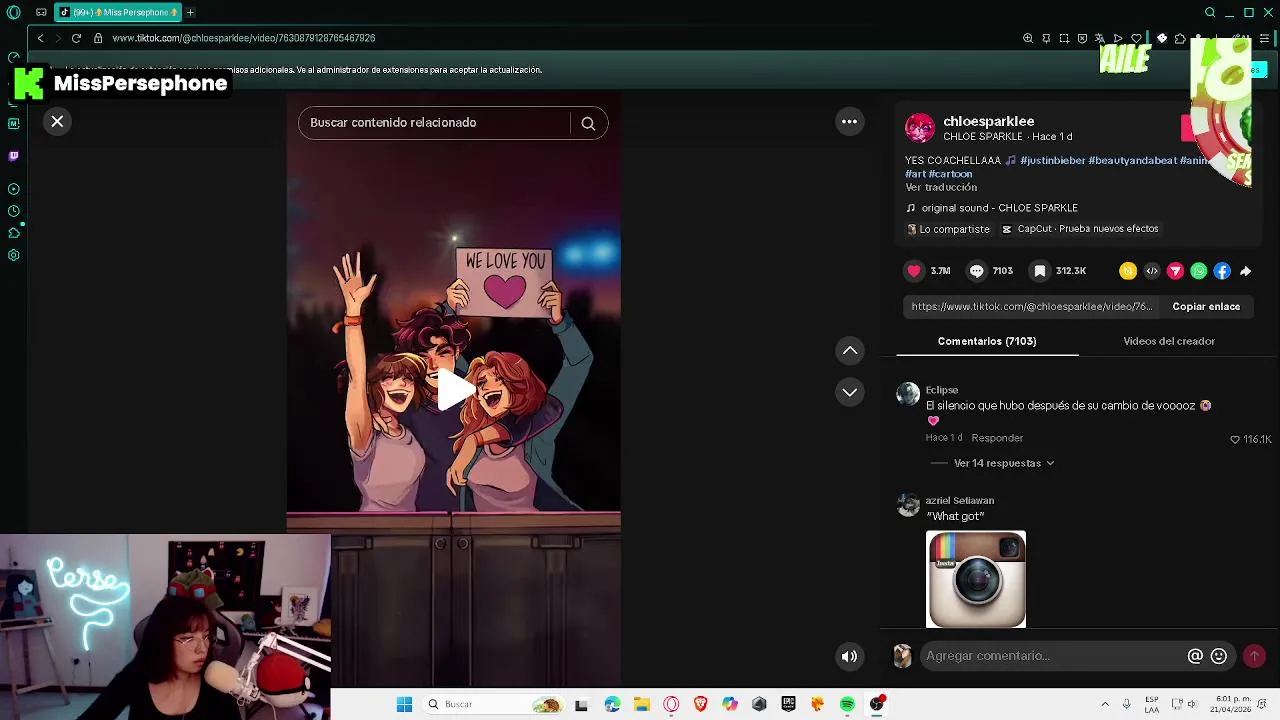
Task: Post the comment with the red send arrow
Action: point(1254,656)
